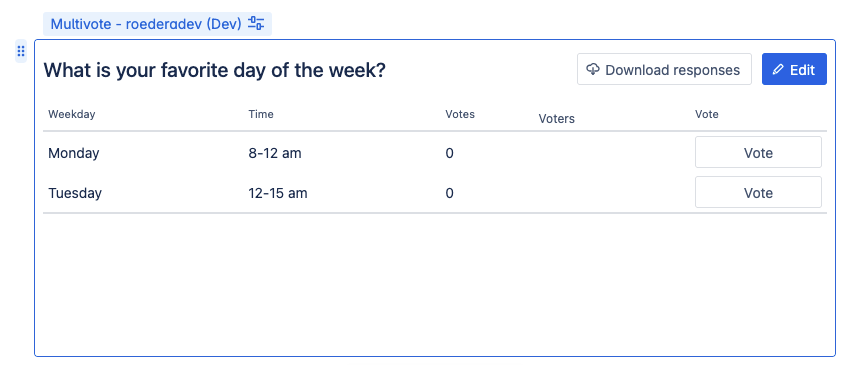Click the drag handle dots icon
Viewport: 868px width, 365px height.
[x=21, y=52]
